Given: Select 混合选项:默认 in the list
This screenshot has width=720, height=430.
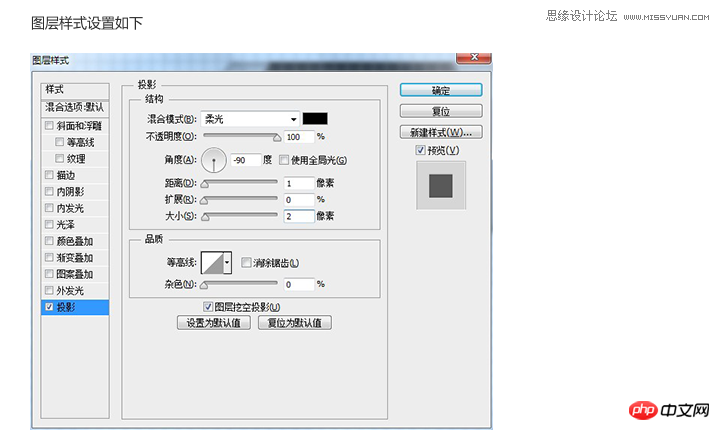Looking at the screenshot, I should [x=75, y=108].
